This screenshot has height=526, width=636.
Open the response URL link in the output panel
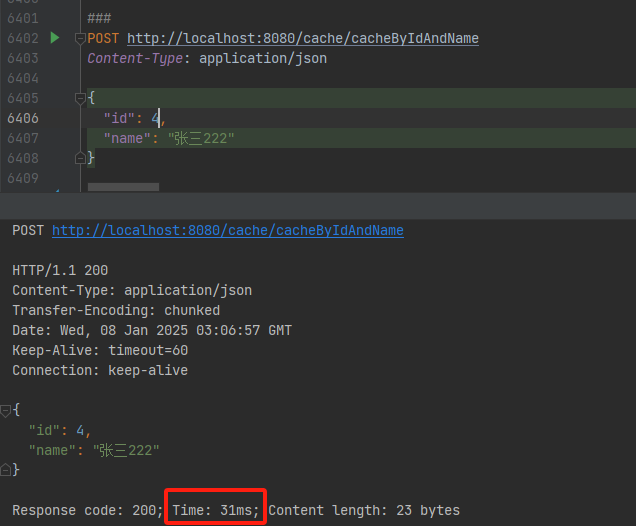(228, 230)
